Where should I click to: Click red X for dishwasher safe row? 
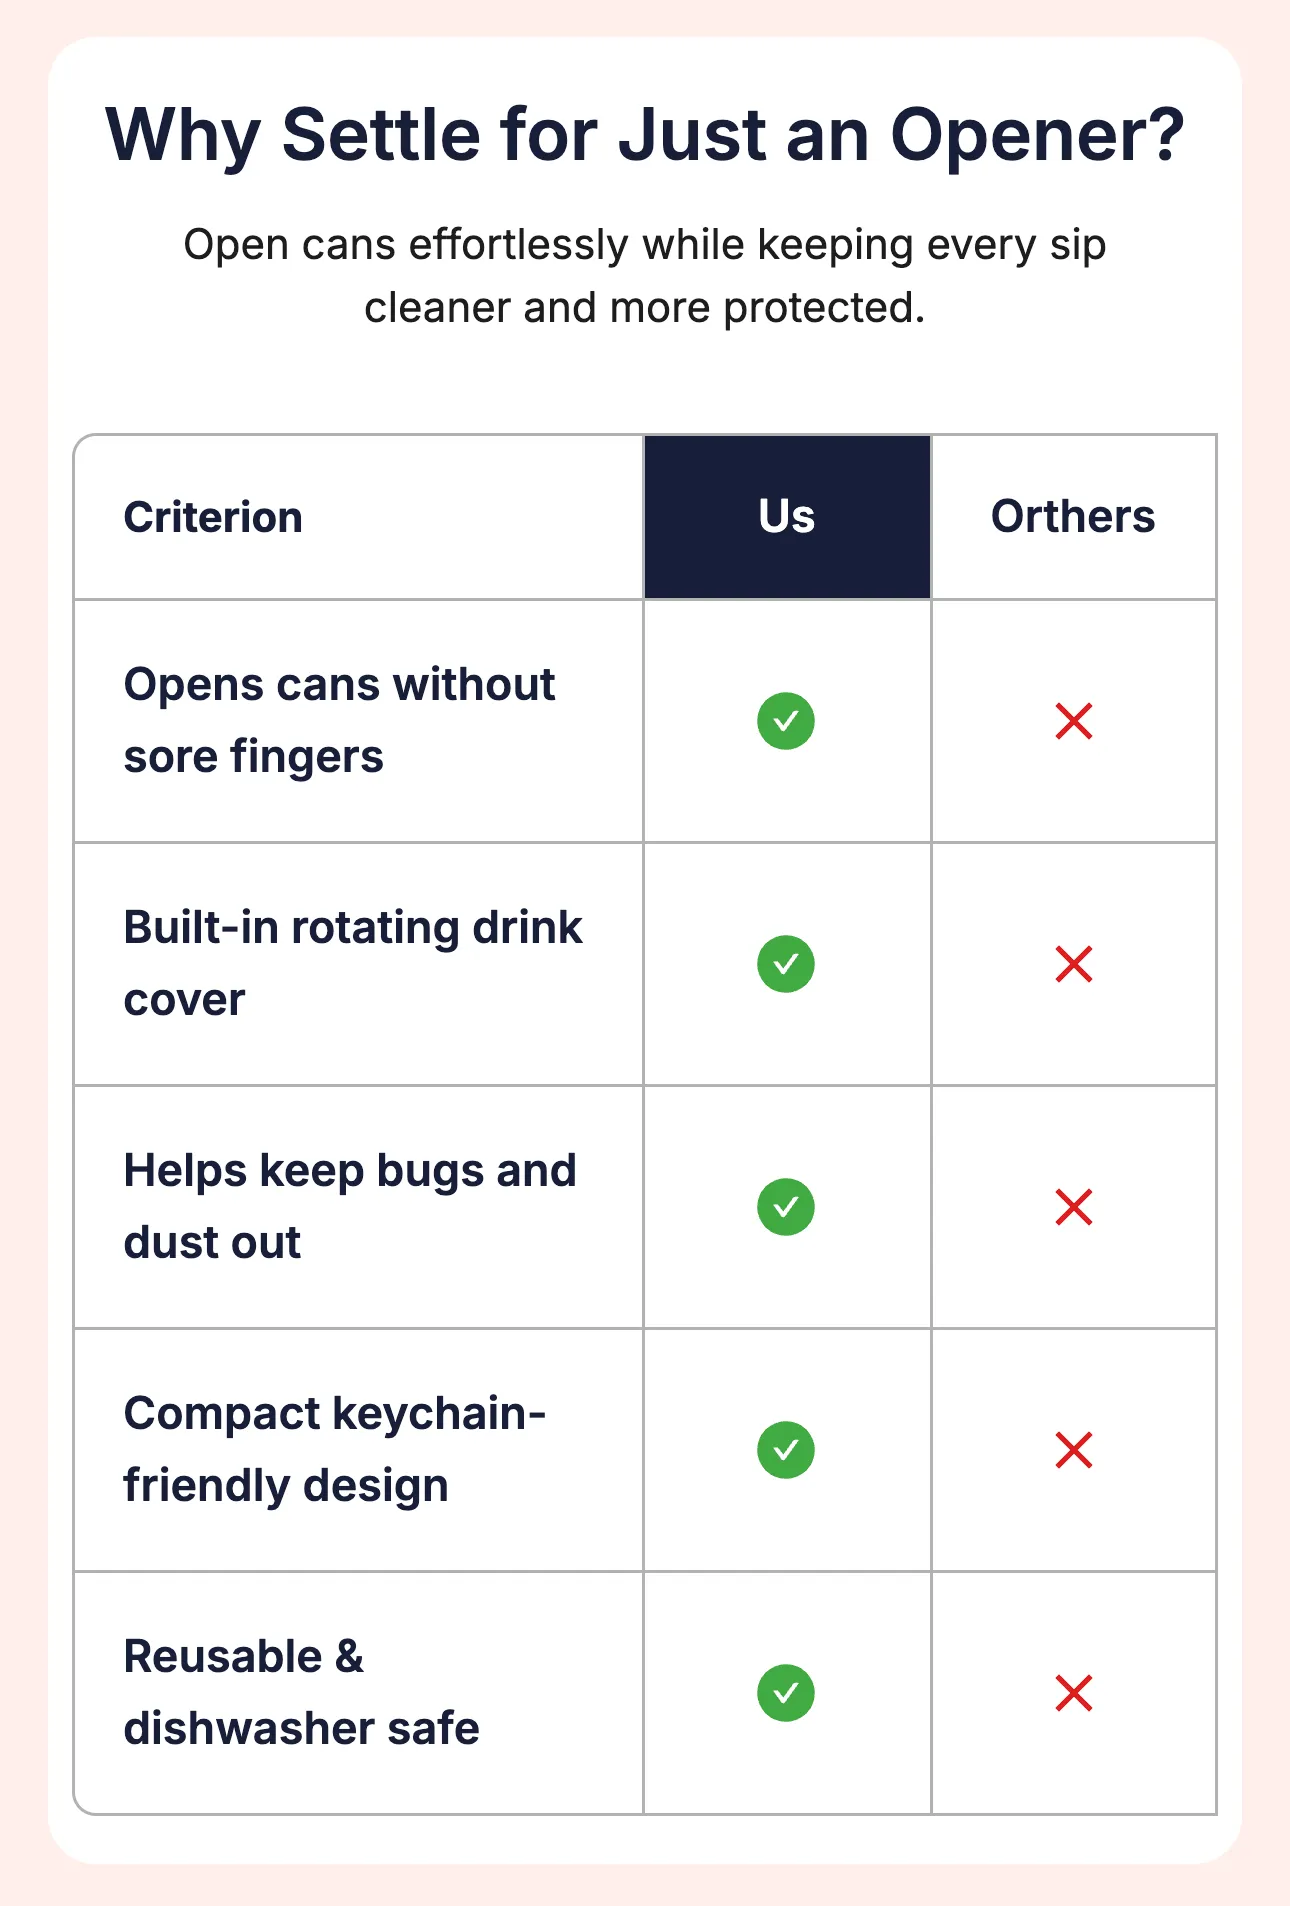1074,1693
